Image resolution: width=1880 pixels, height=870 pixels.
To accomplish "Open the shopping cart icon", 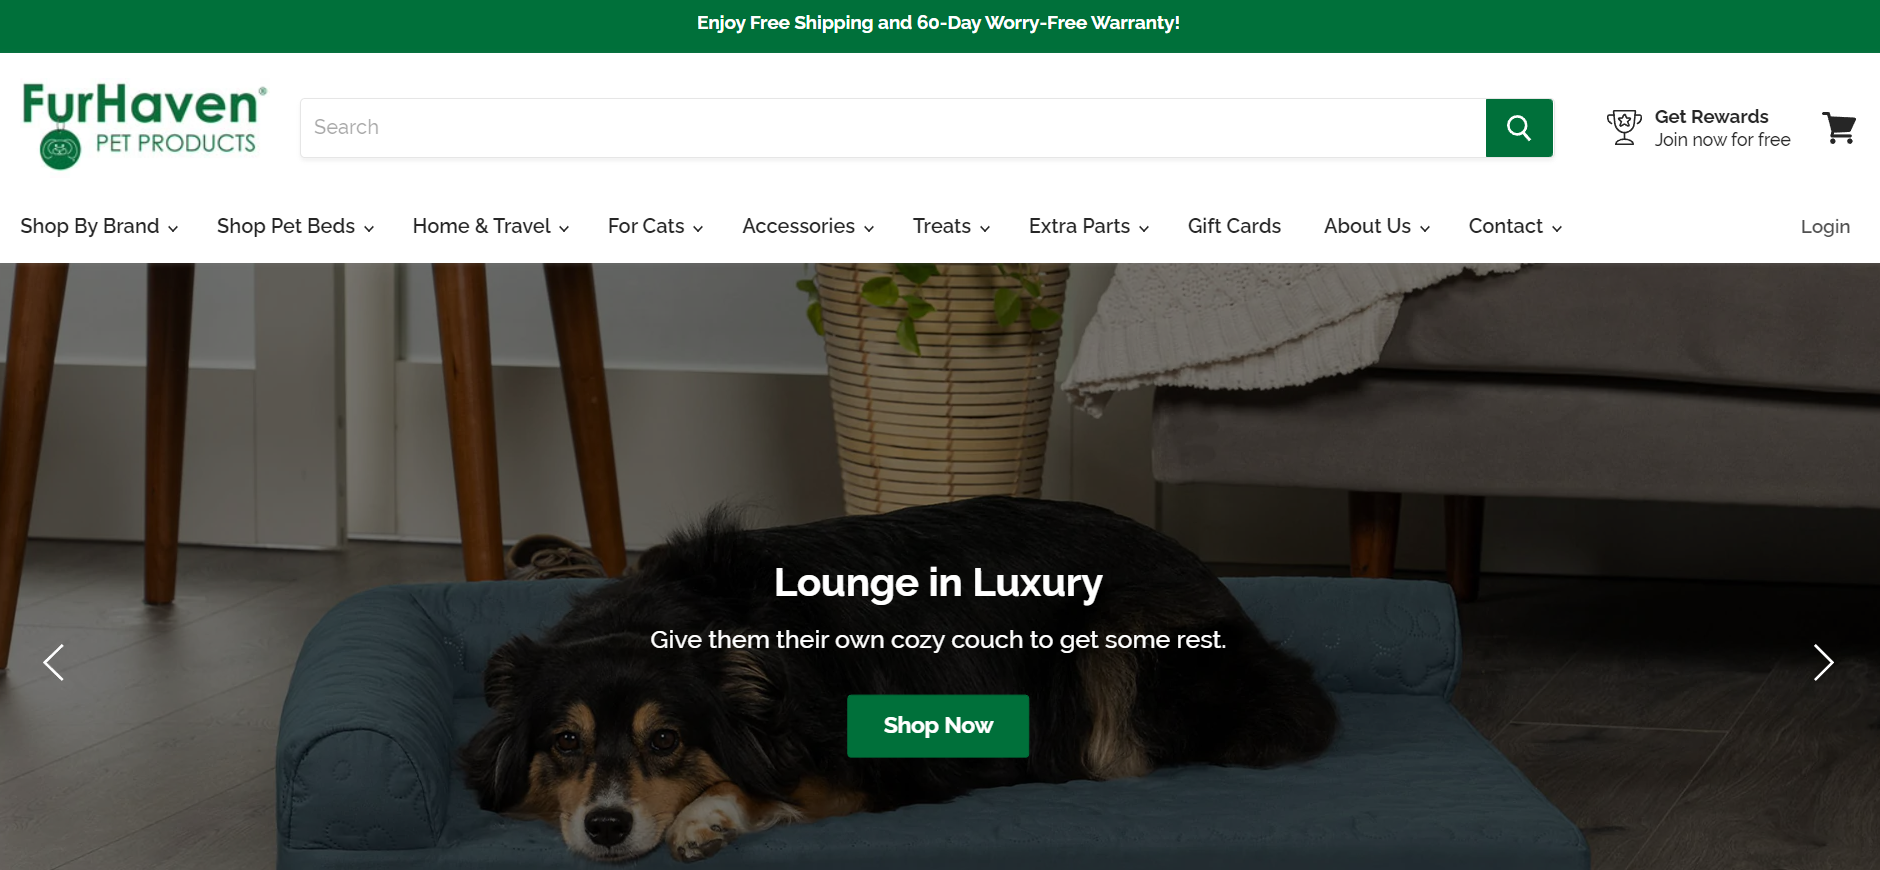I will coord(1839,128).
